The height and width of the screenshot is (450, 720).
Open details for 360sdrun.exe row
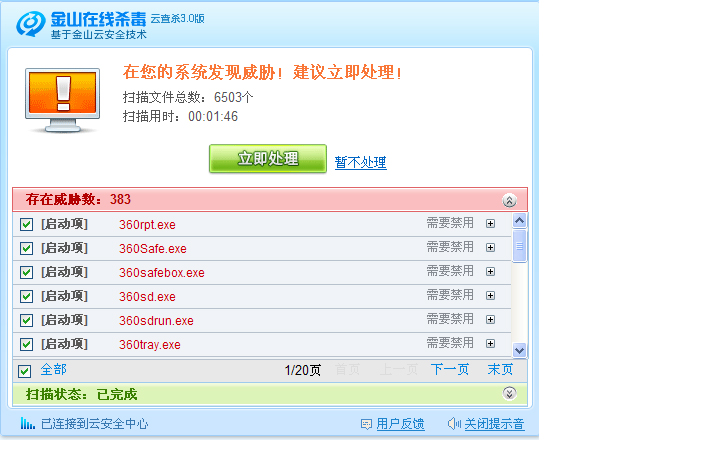coord(490,319)
